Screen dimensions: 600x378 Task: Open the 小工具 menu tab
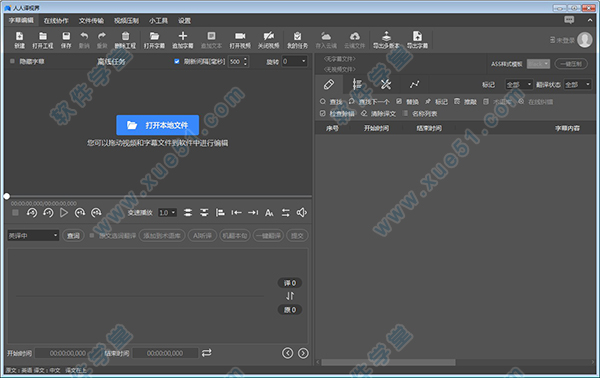point(158,21)
